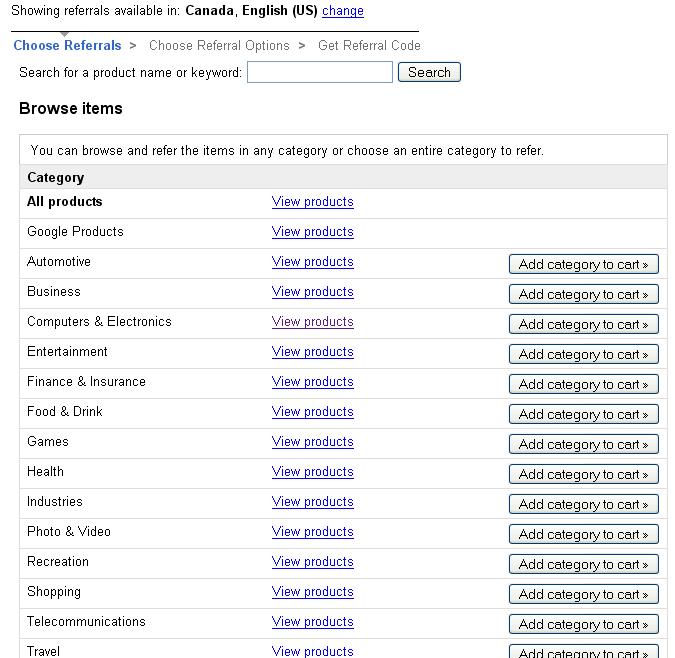Select the Choose Referrals step
This screenshot has width=675, height=658.
67,45
